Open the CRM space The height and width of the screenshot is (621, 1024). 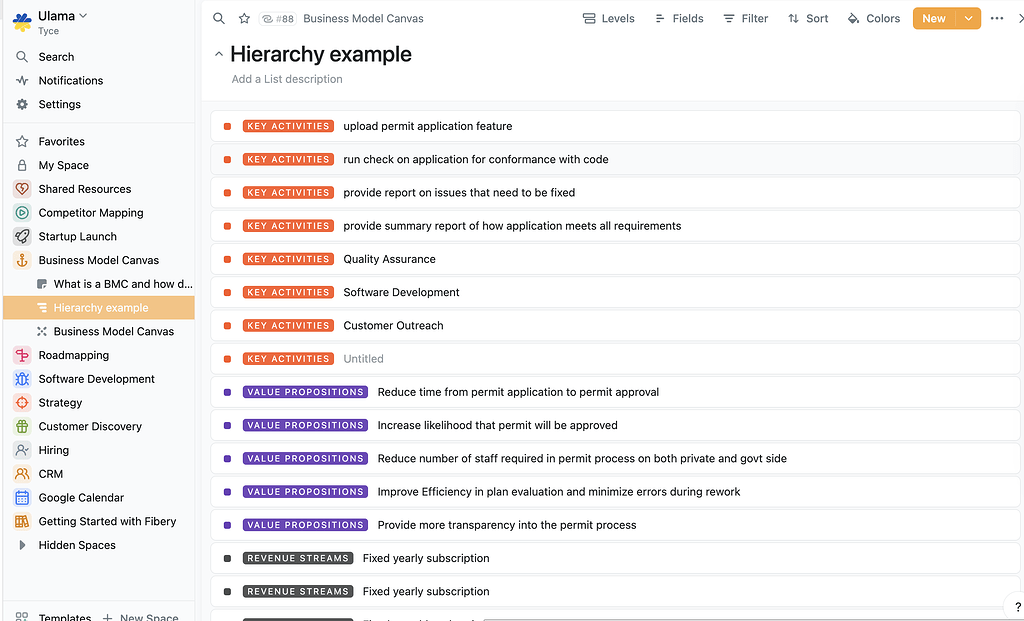click(48, 473)
